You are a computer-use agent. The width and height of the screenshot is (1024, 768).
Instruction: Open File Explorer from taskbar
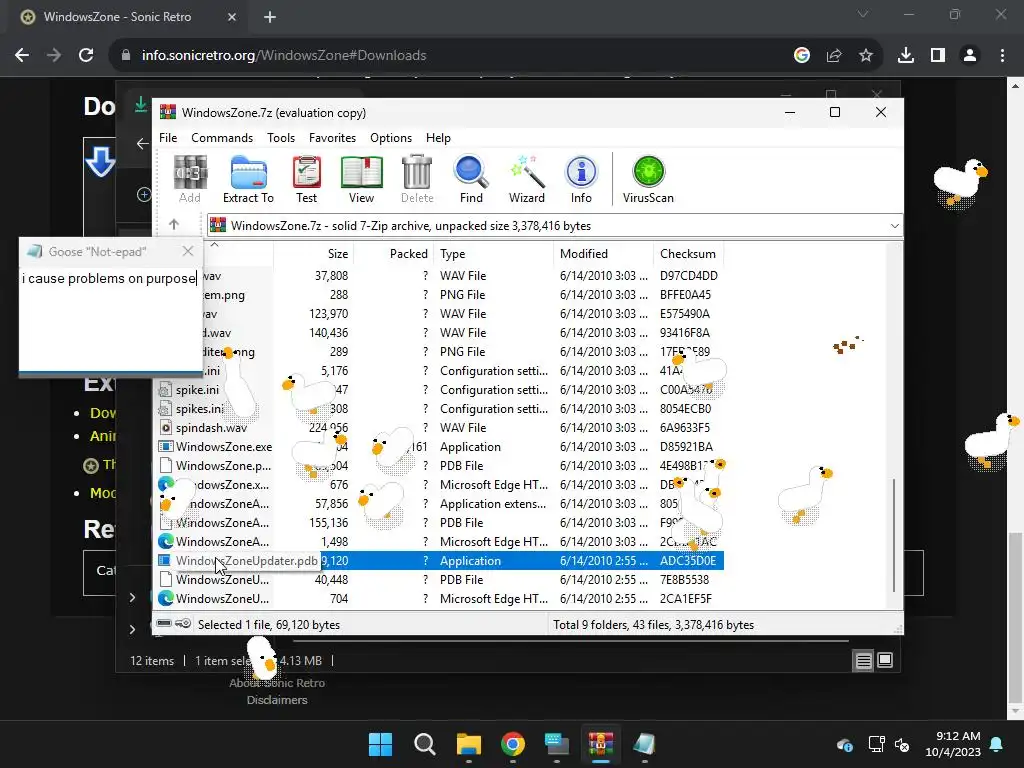[x=468, y=744]
